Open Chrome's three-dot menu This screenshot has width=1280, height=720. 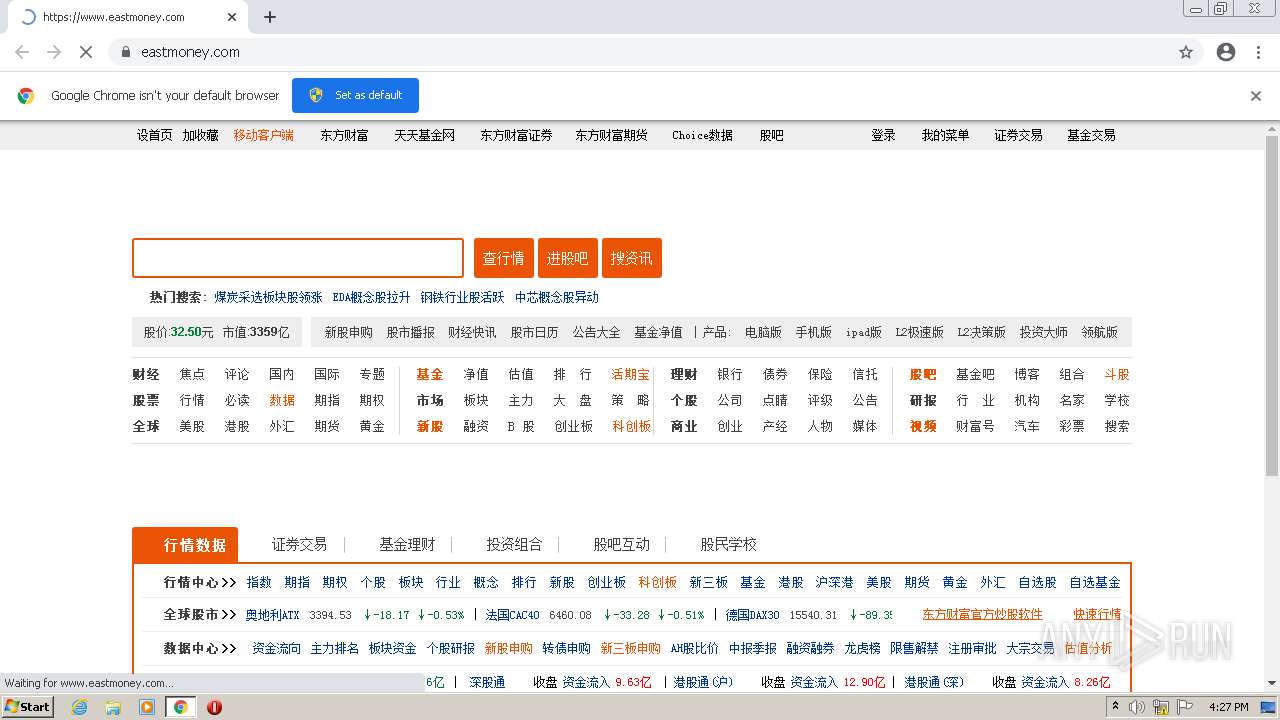point(1258,52)
